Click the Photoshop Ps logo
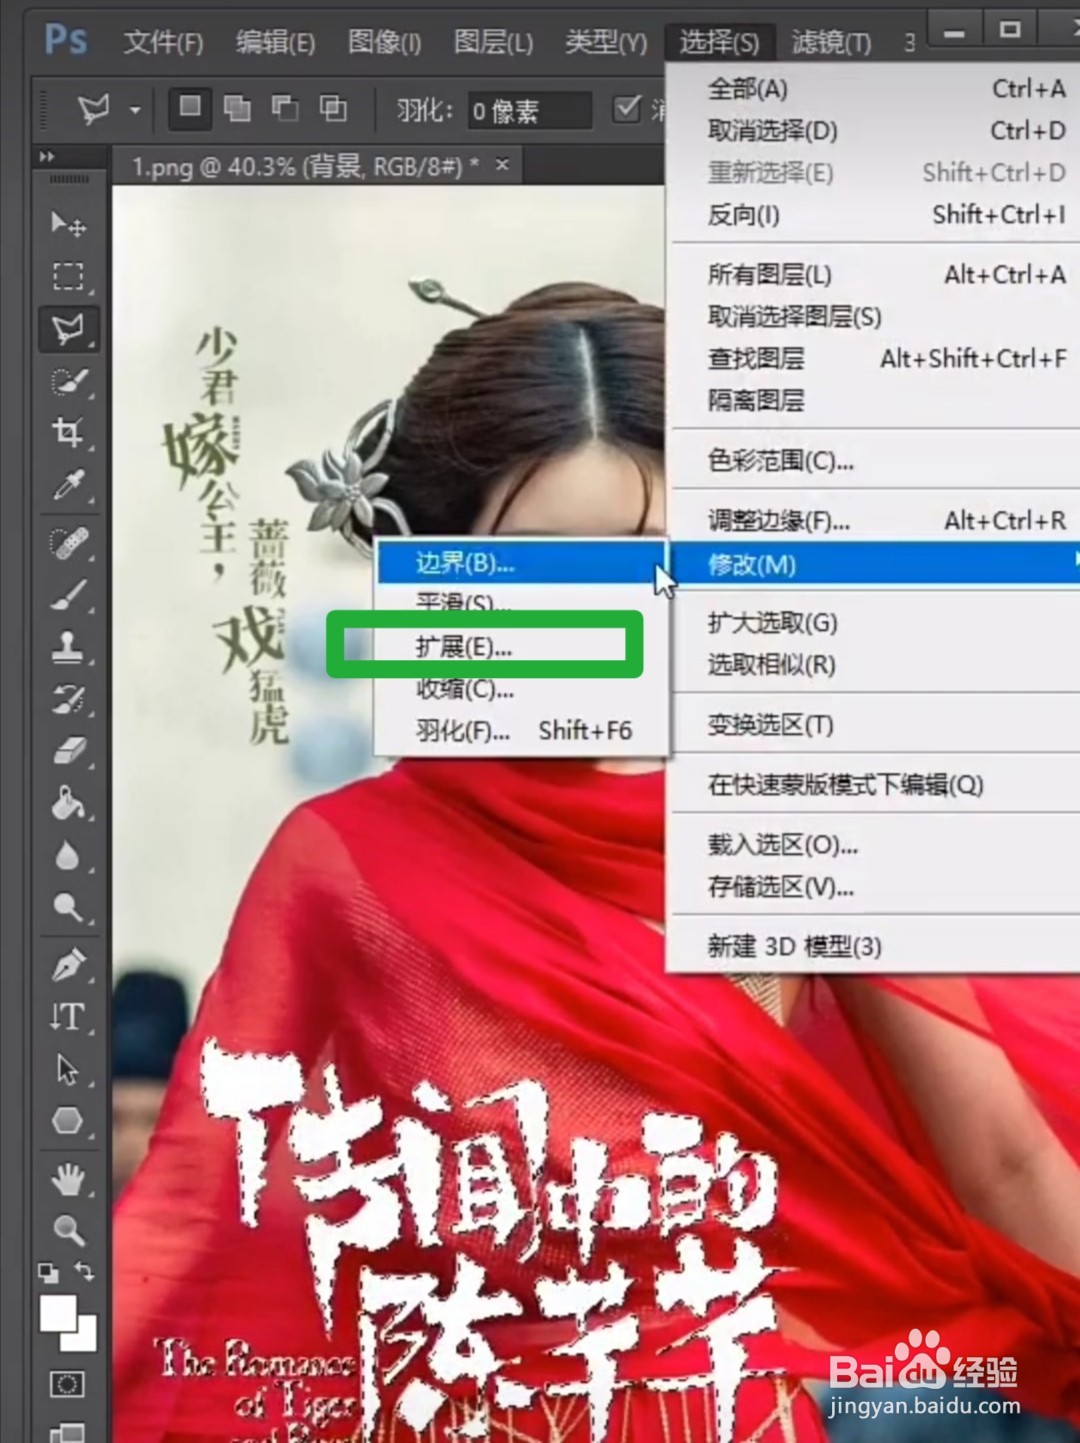 (66, 40)
